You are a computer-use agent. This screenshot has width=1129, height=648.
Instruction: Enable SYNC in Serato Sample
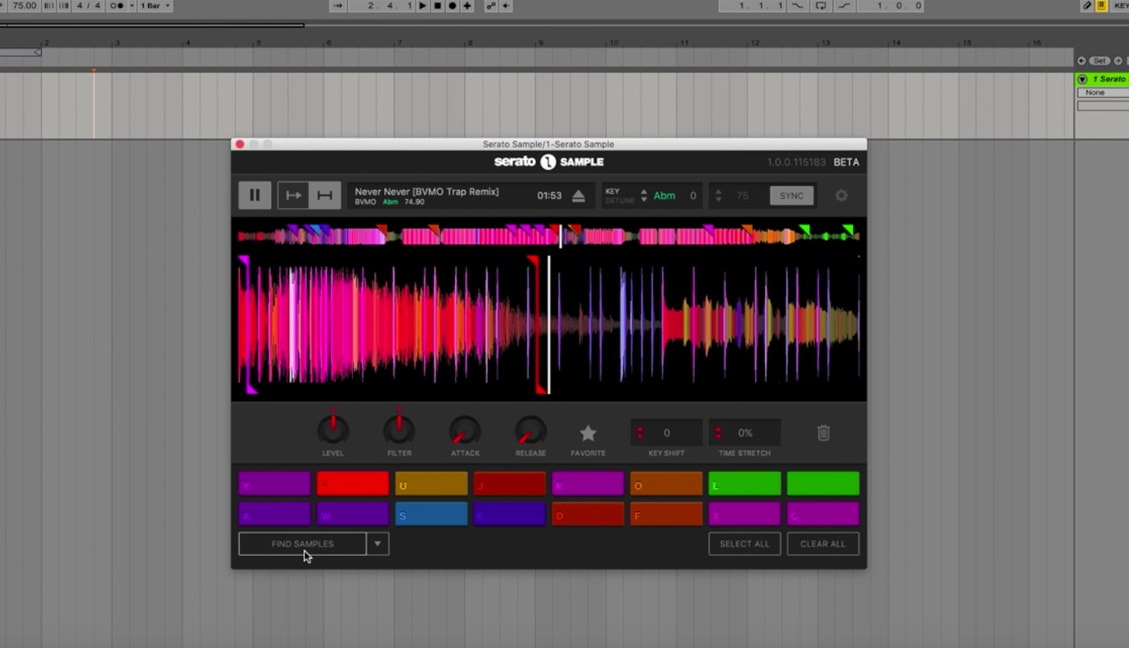[791, 196]
